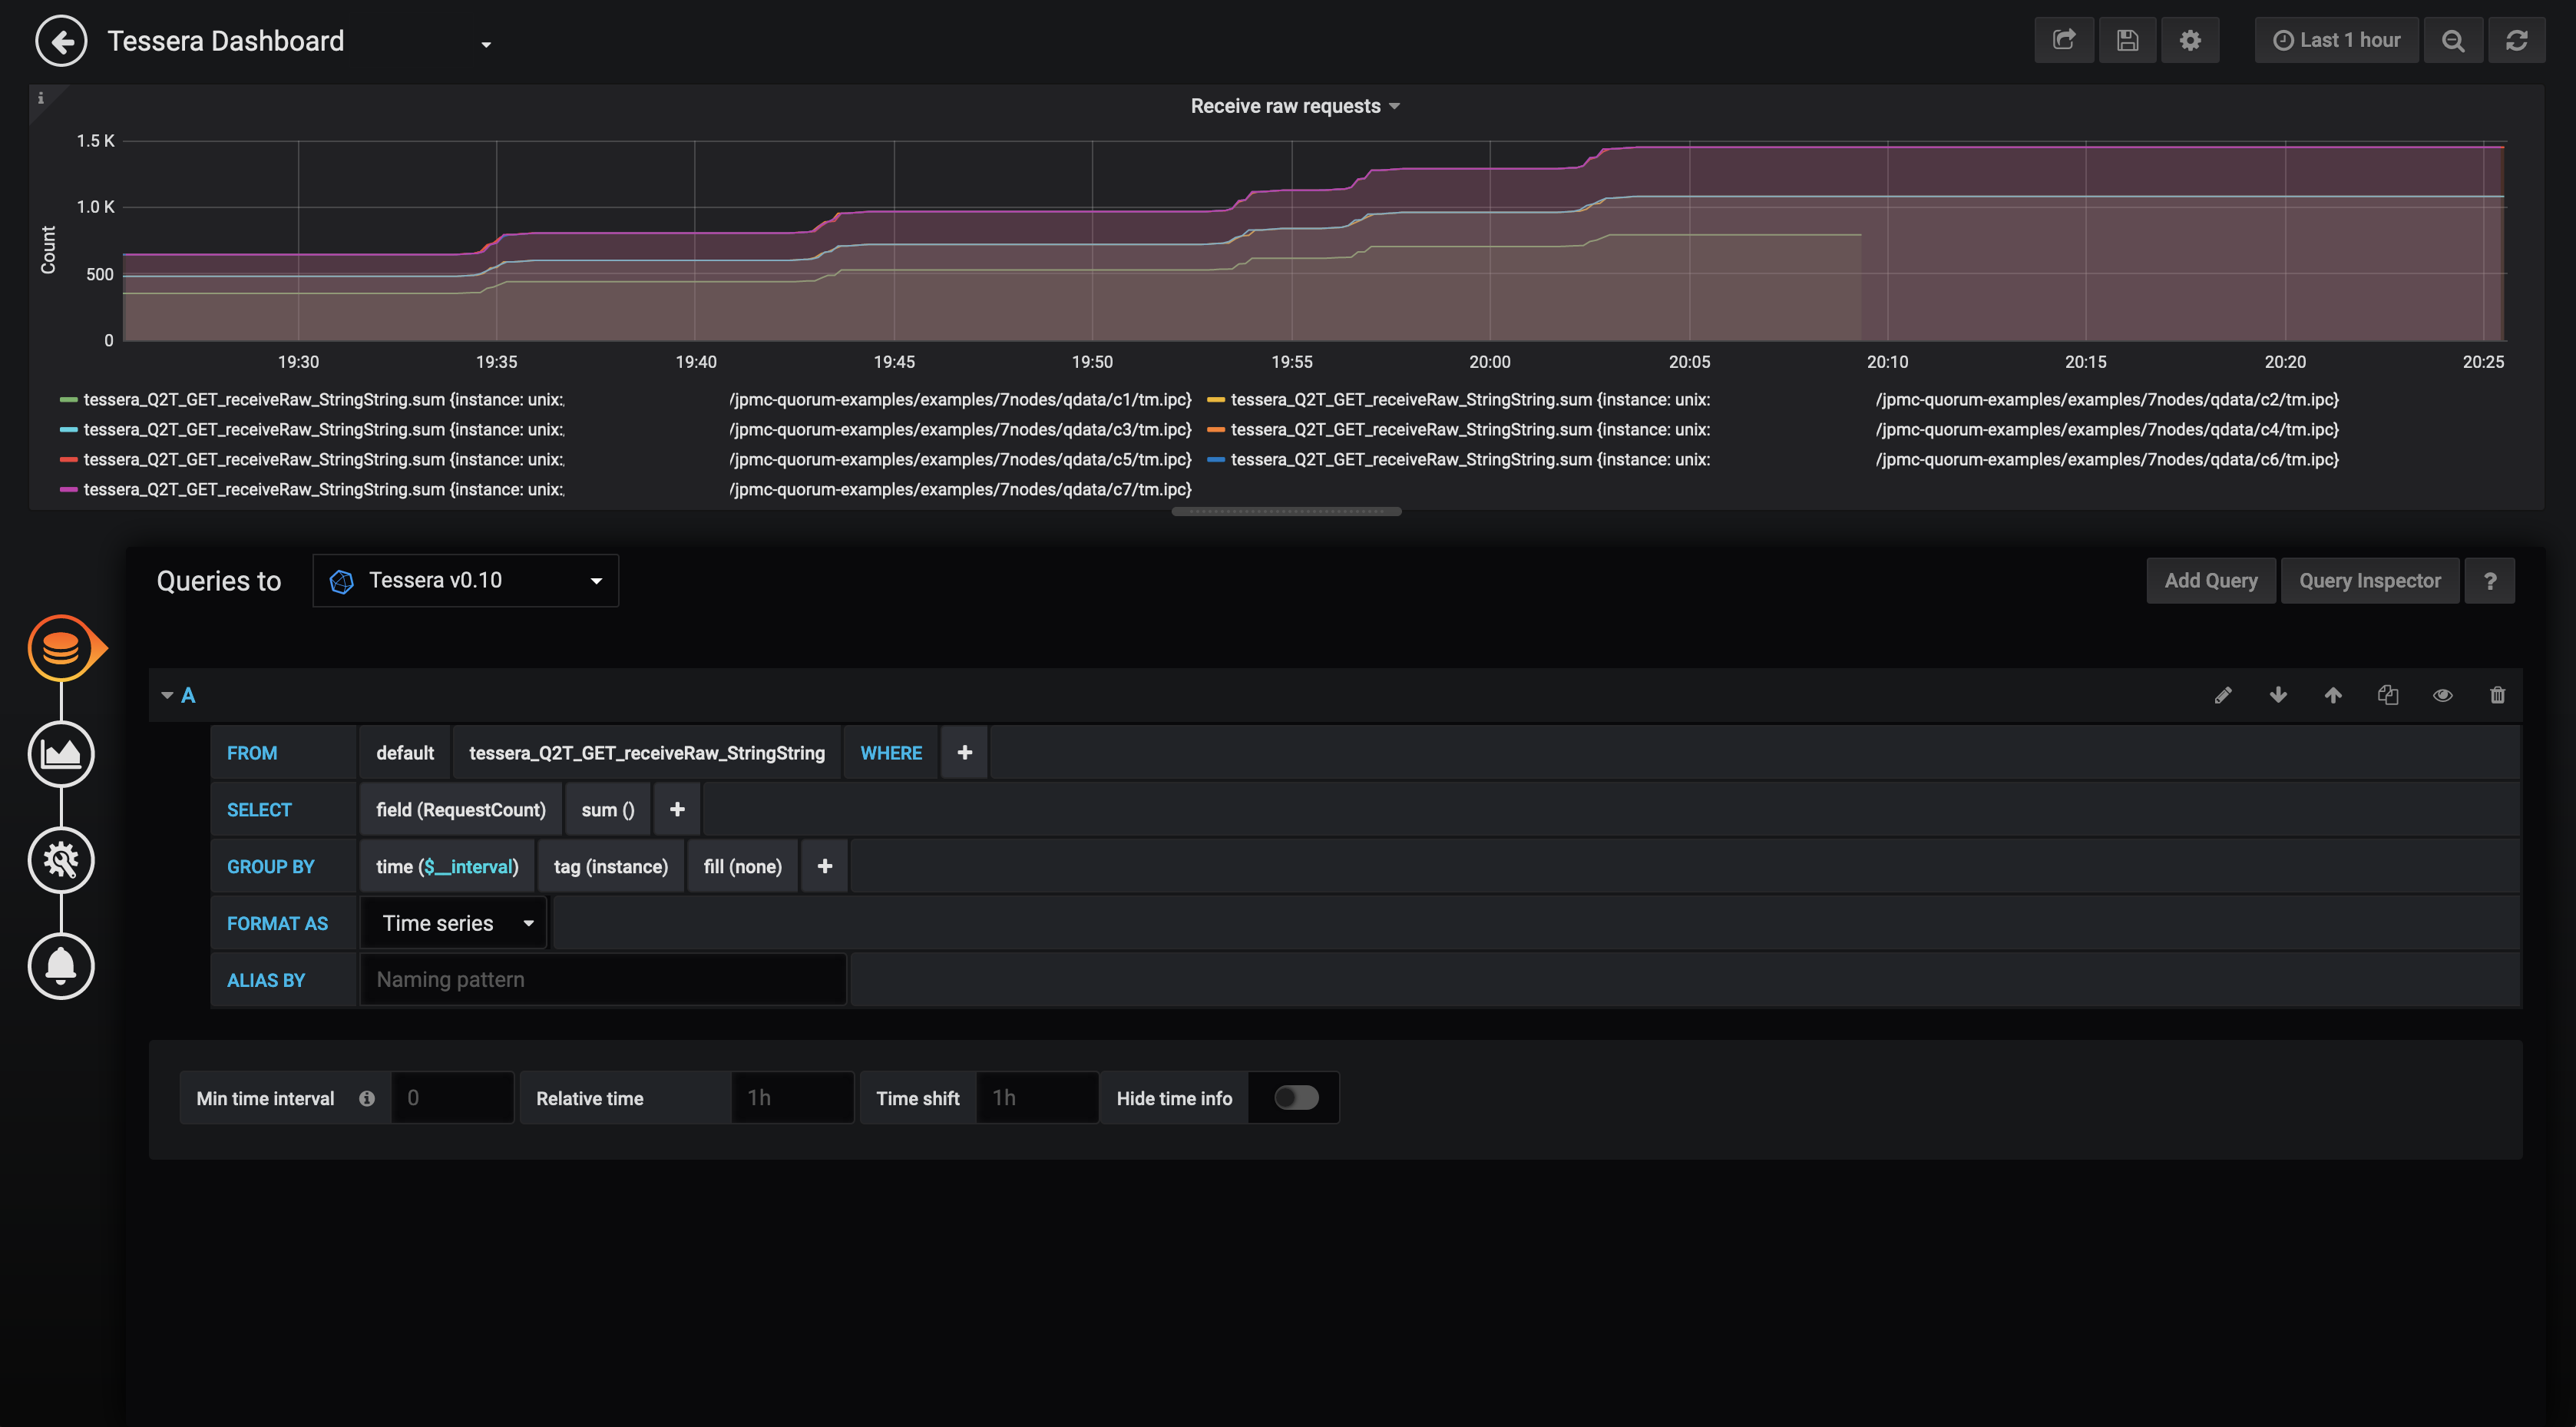The width and height of the screenshot is (2576, 1427).
Task: Toggle query A edit mode pencil
Action: tap(2223, 695)
